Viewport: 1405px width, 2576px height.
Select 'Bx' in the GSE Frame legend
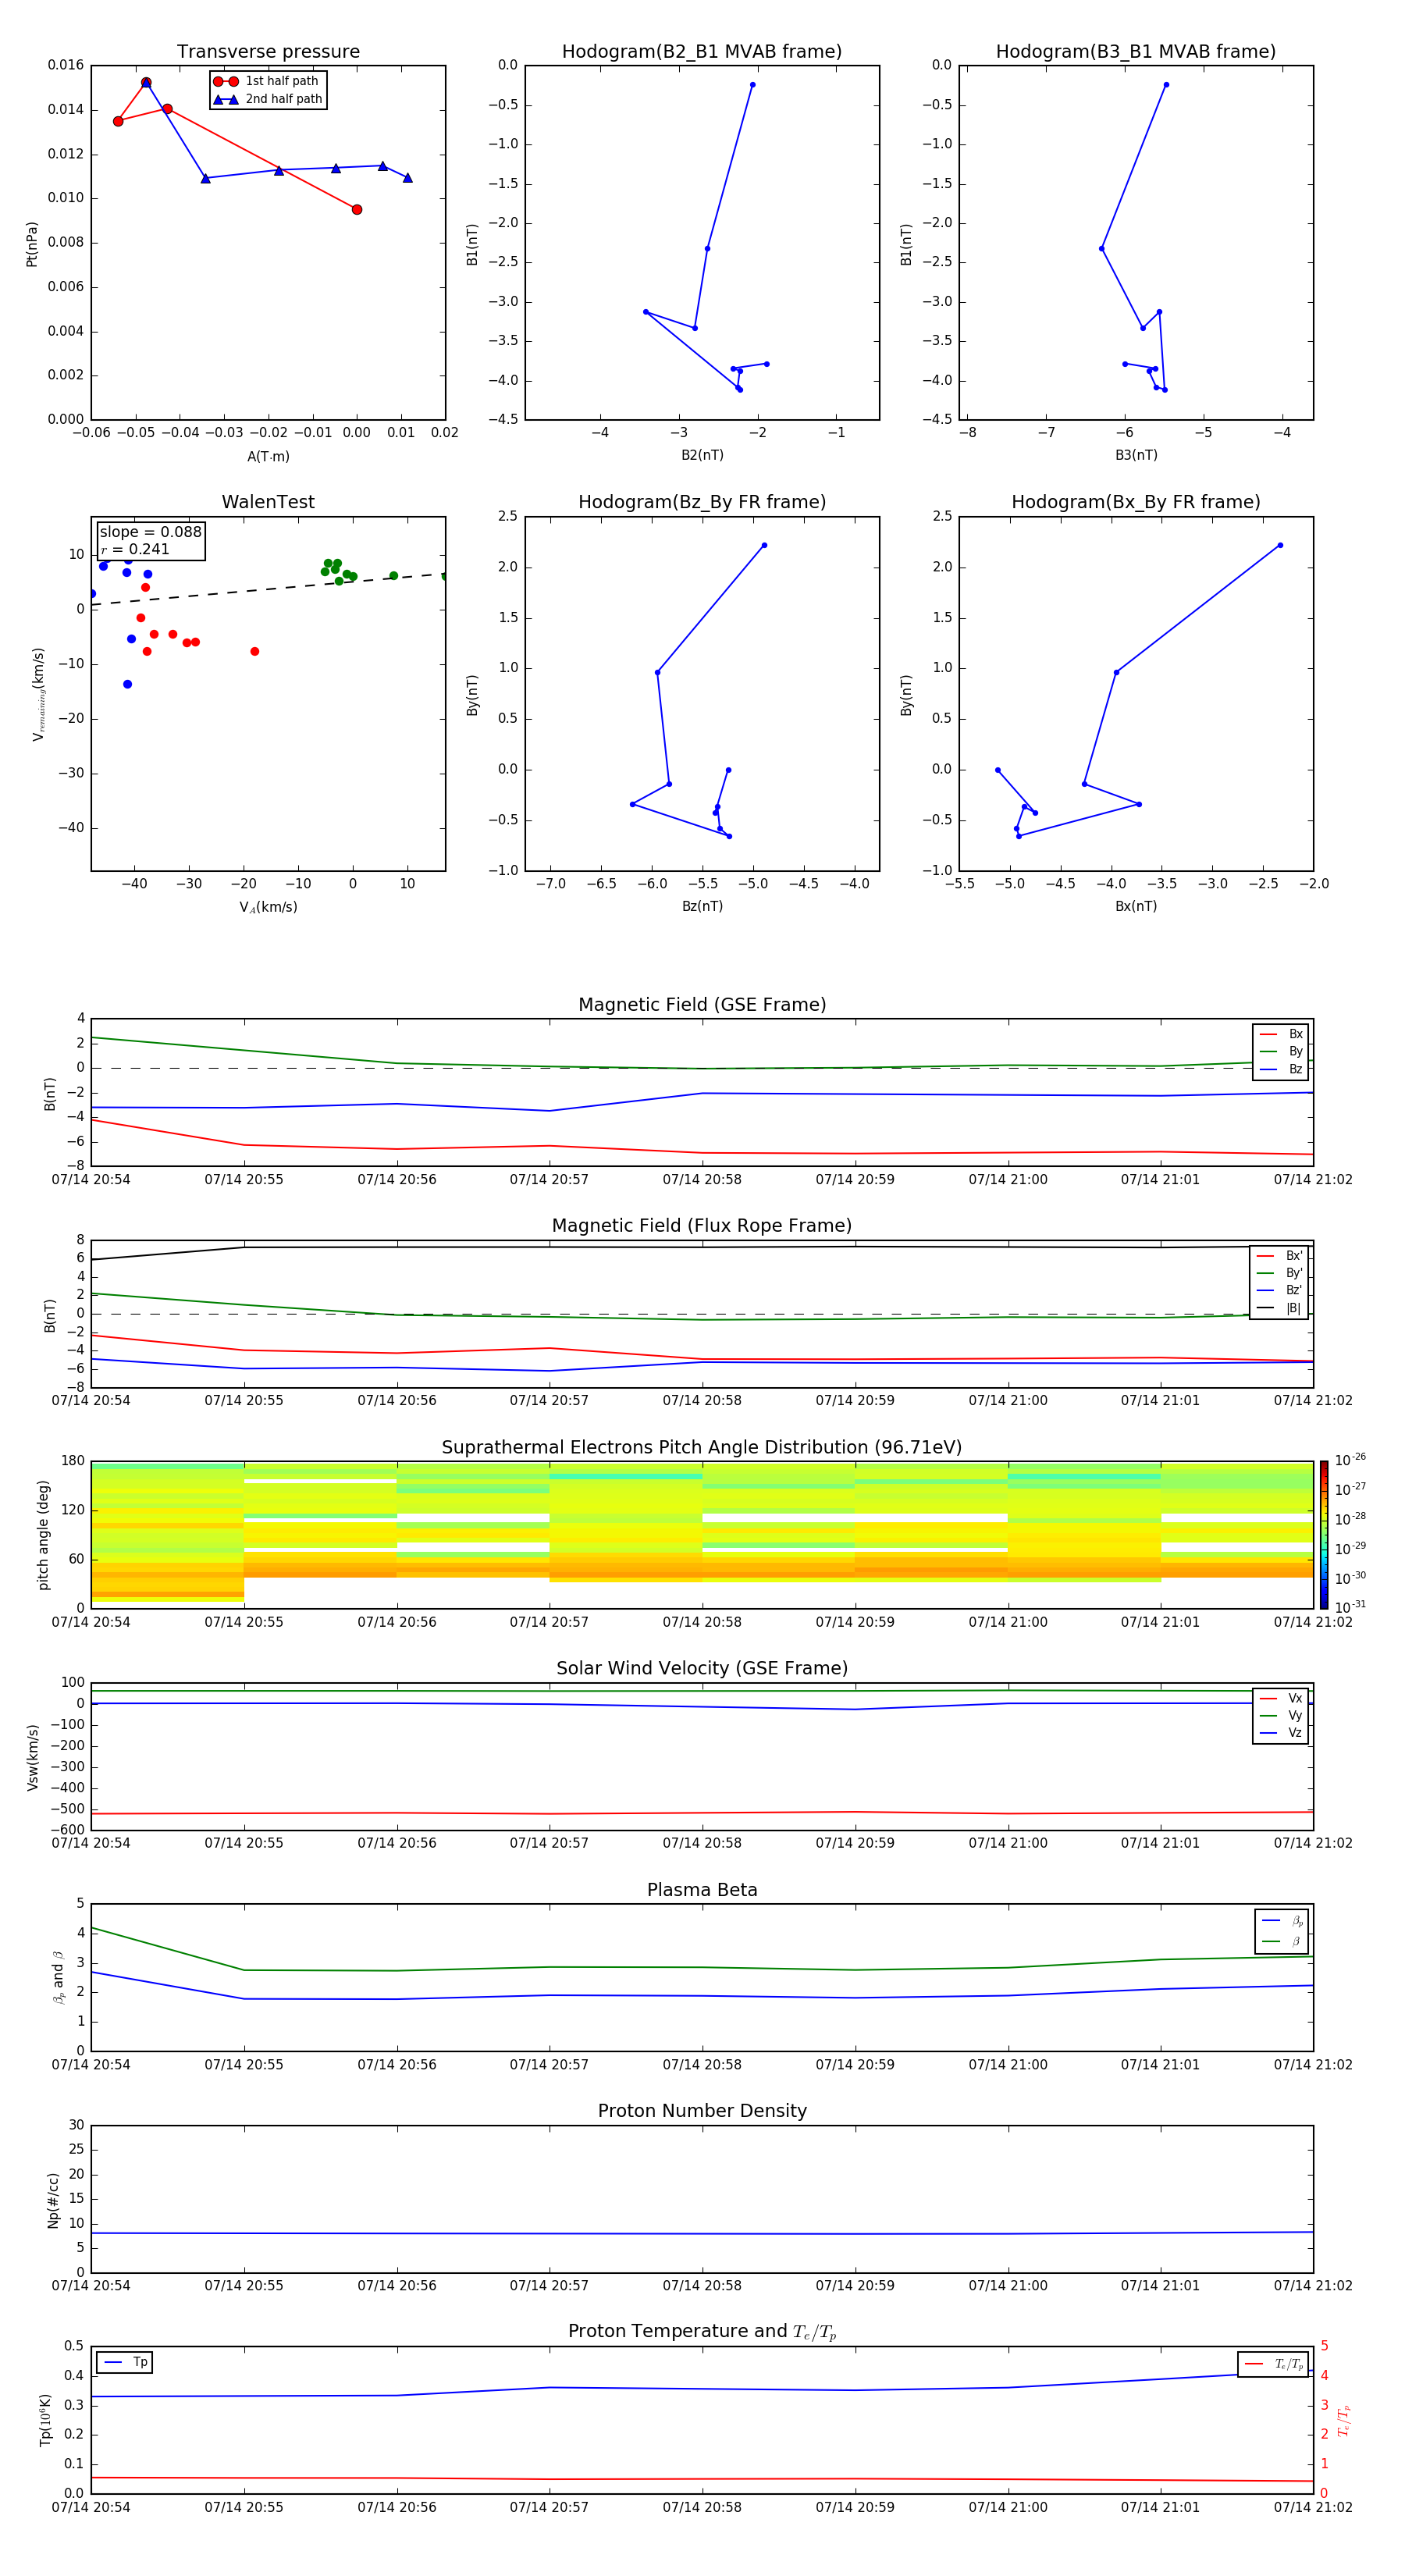1281,1034
